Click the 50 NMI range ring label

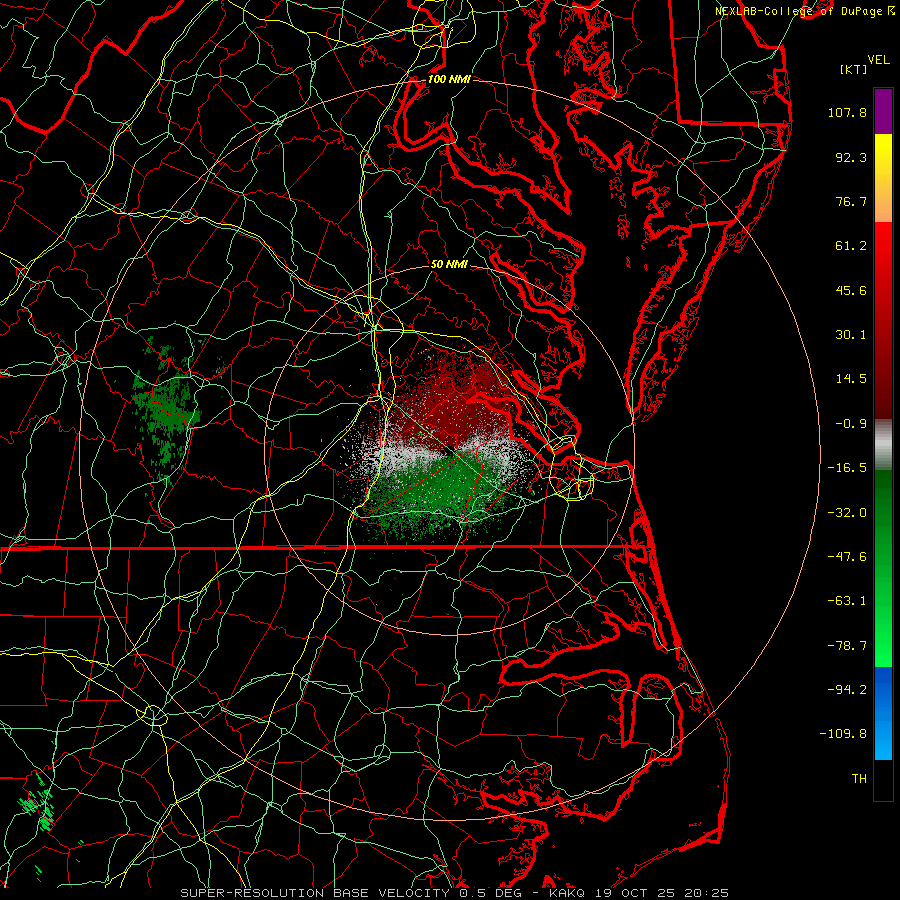[449, 264]
